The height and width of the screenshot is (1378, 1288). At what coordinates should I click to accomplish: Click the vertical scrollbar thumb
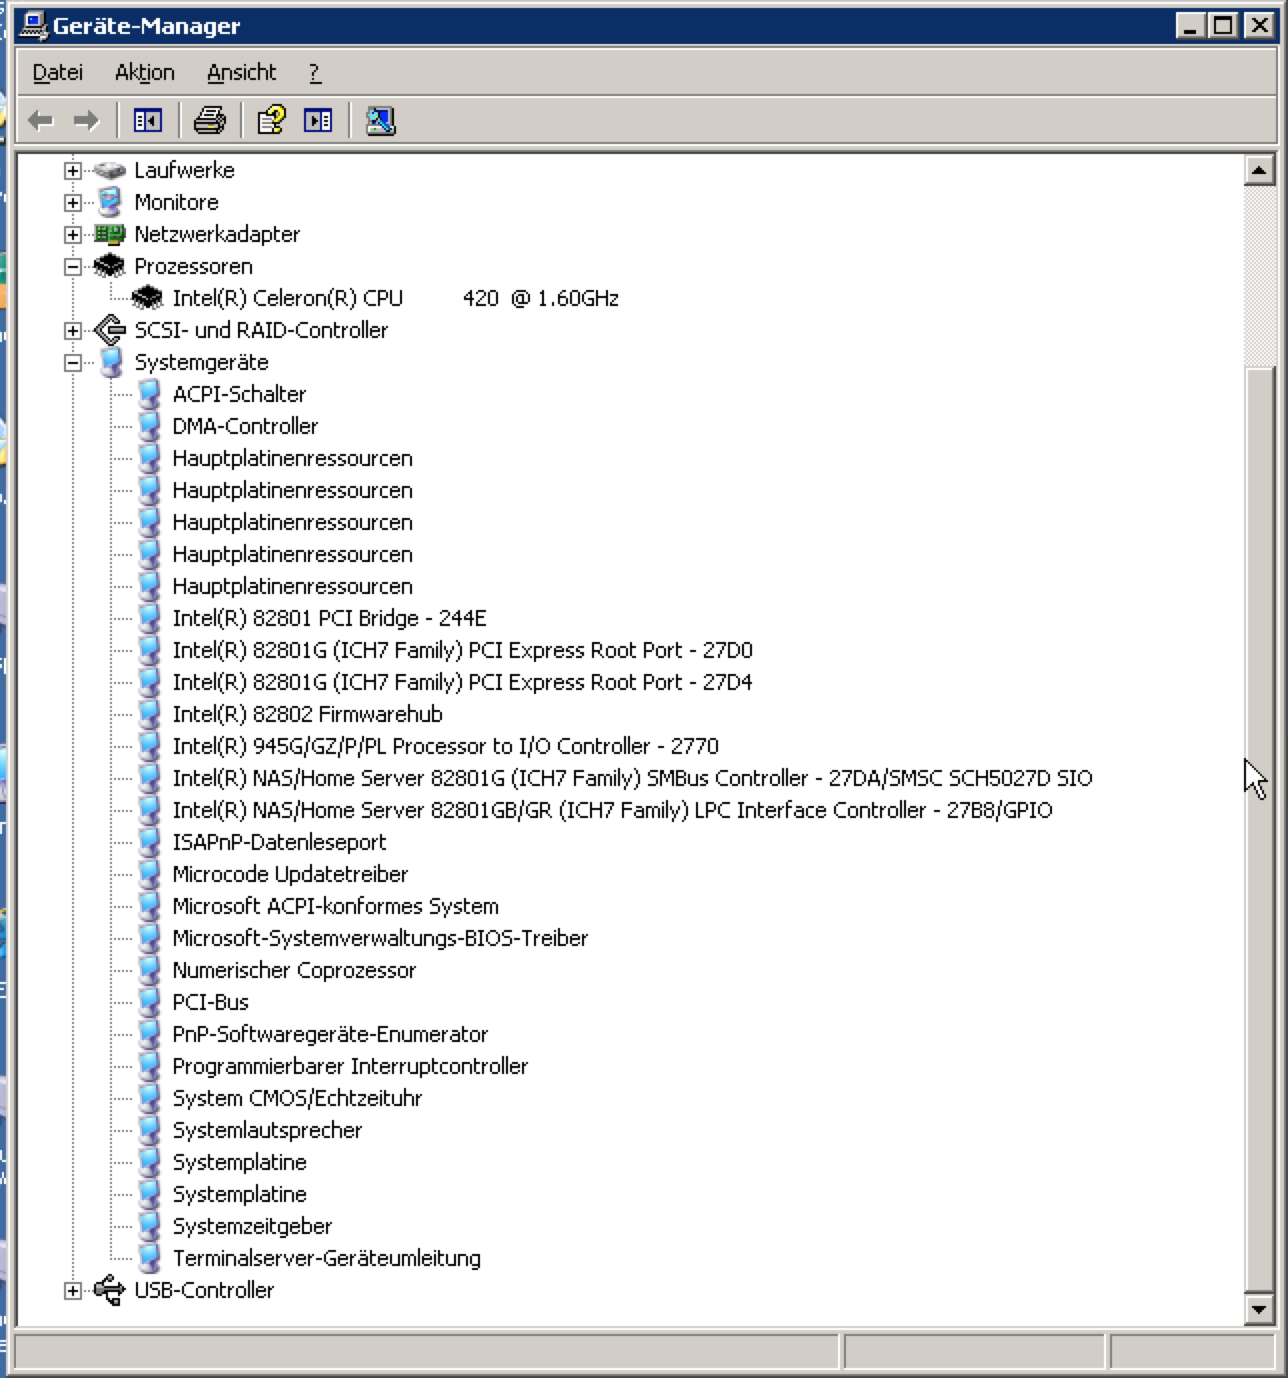(x=1259, y=829)
